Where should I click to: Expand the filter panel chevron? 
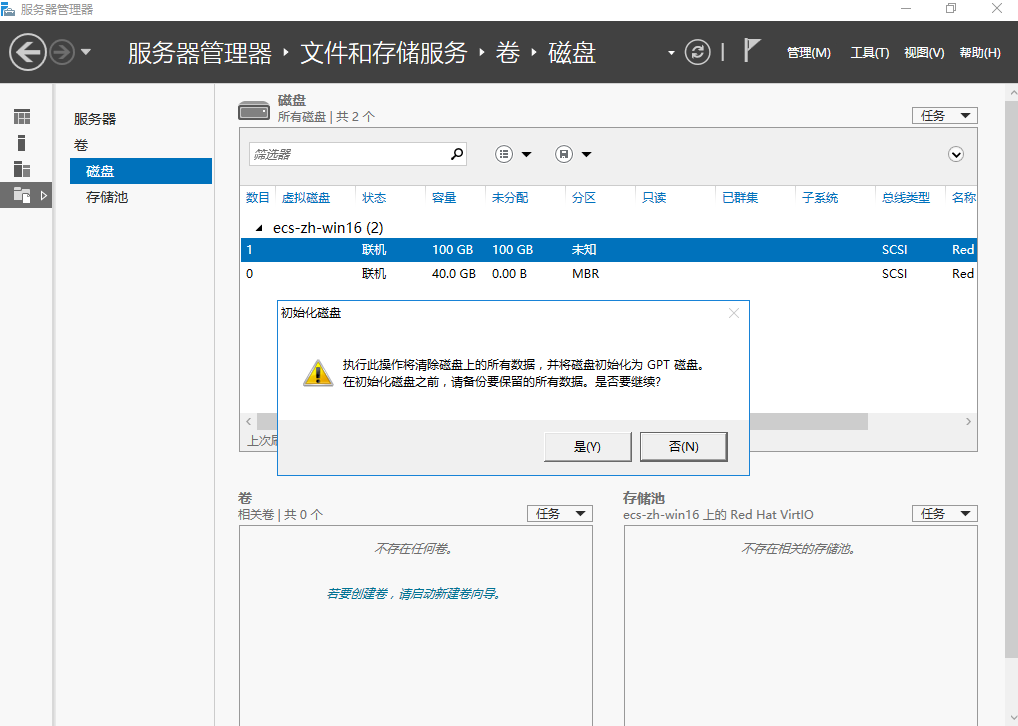pyautogui.click(x=956, y=154)
